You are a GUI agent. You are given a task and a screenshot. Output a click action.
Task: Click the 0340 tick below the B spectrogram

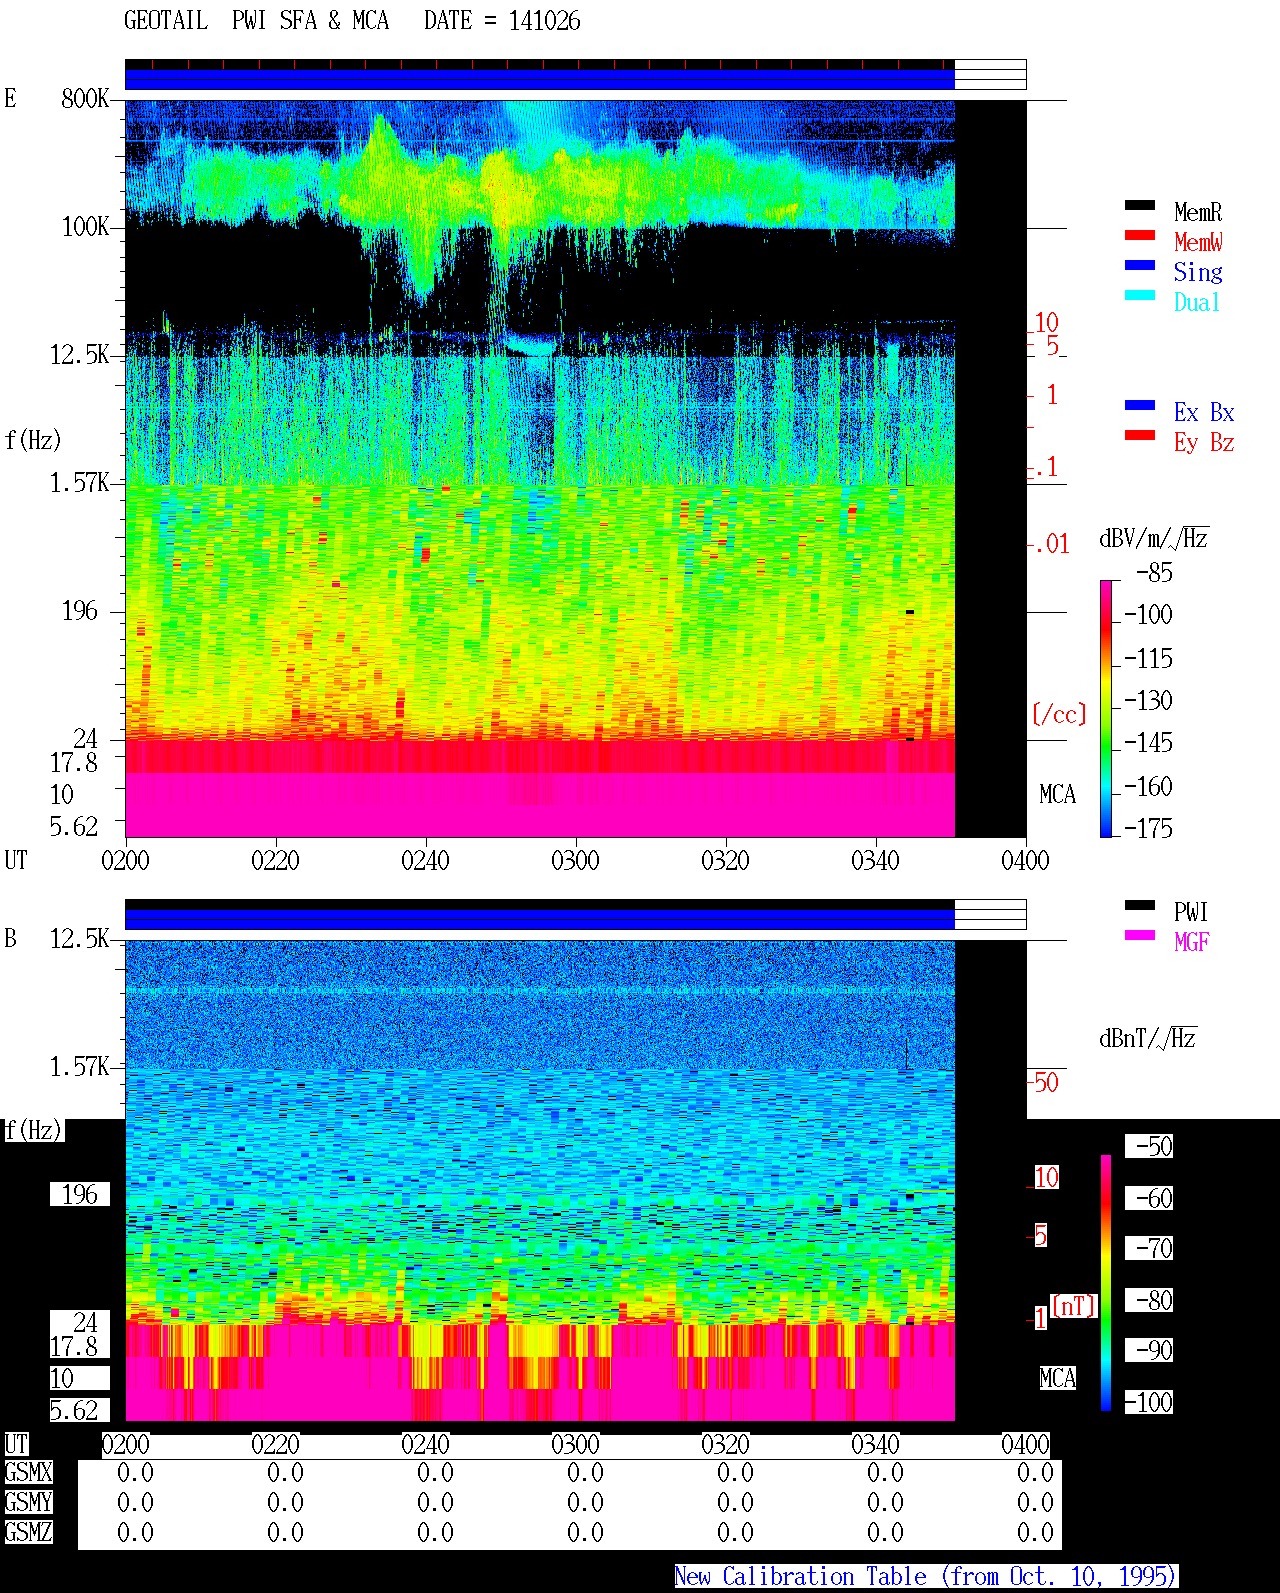click(875, 1445)
